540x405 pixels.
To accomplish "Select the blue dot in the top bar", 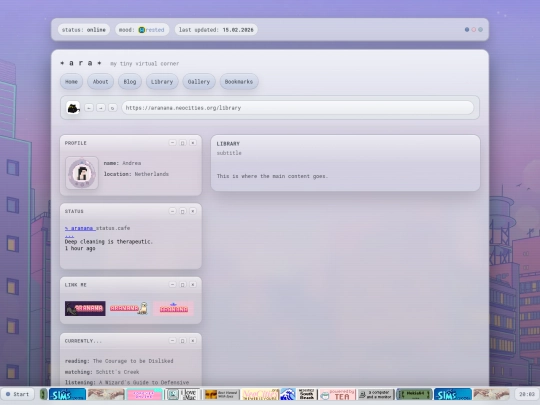I will (467, 30).
